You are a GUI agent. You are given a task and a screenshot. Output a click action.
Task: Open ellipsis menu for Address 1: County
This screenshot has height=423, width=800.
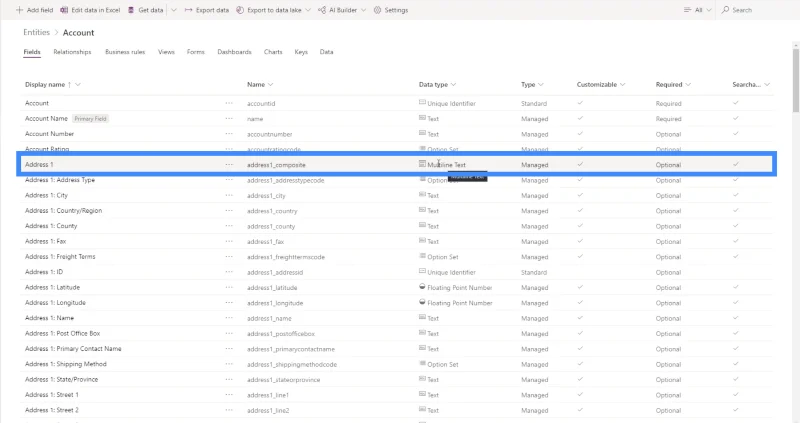pos(229,226)
